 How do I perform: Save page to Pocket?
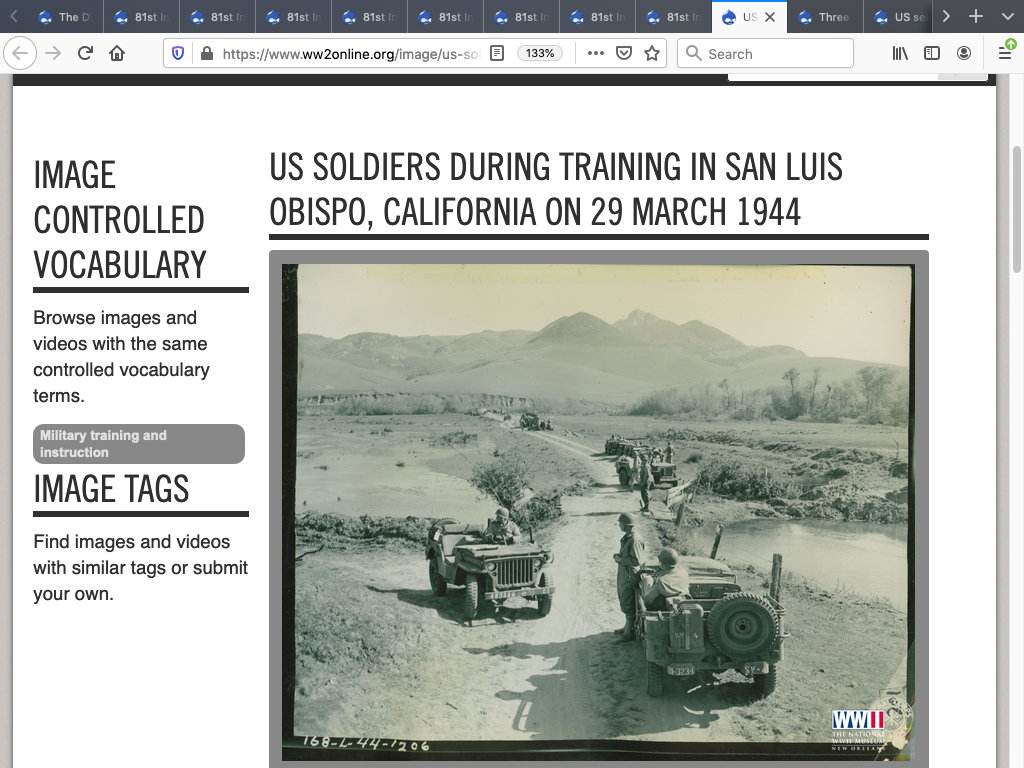tap(624, 54)
